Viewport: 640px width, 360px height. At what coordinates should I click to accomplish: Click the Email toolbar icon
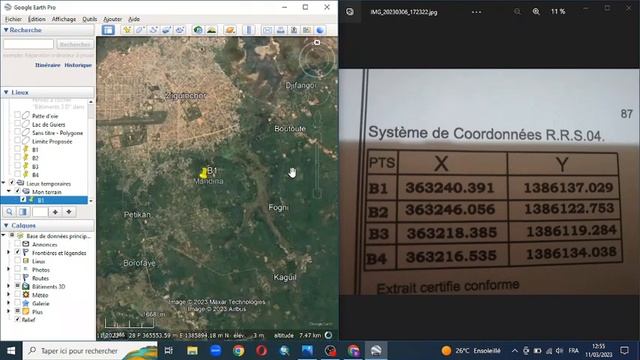267,30
